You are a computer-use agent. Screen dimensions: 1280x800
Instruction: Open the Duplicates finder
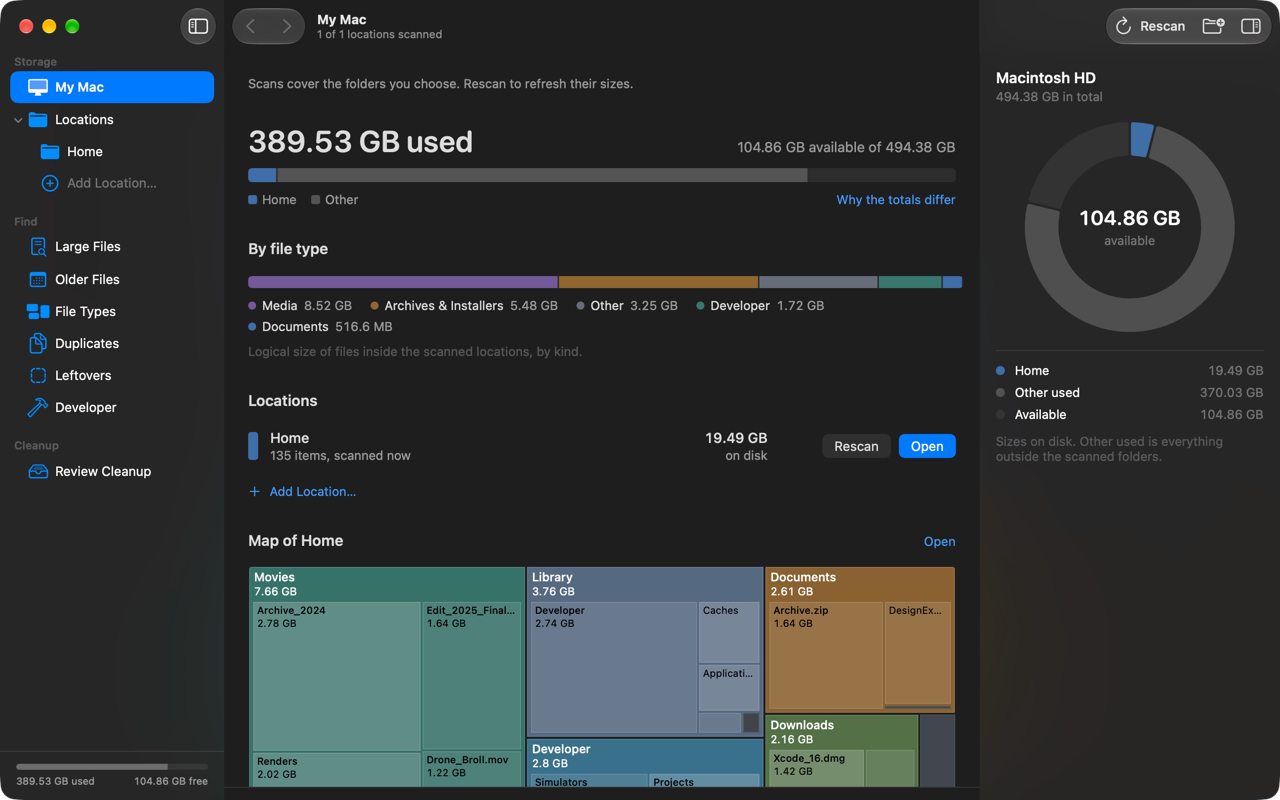(112, 343)
